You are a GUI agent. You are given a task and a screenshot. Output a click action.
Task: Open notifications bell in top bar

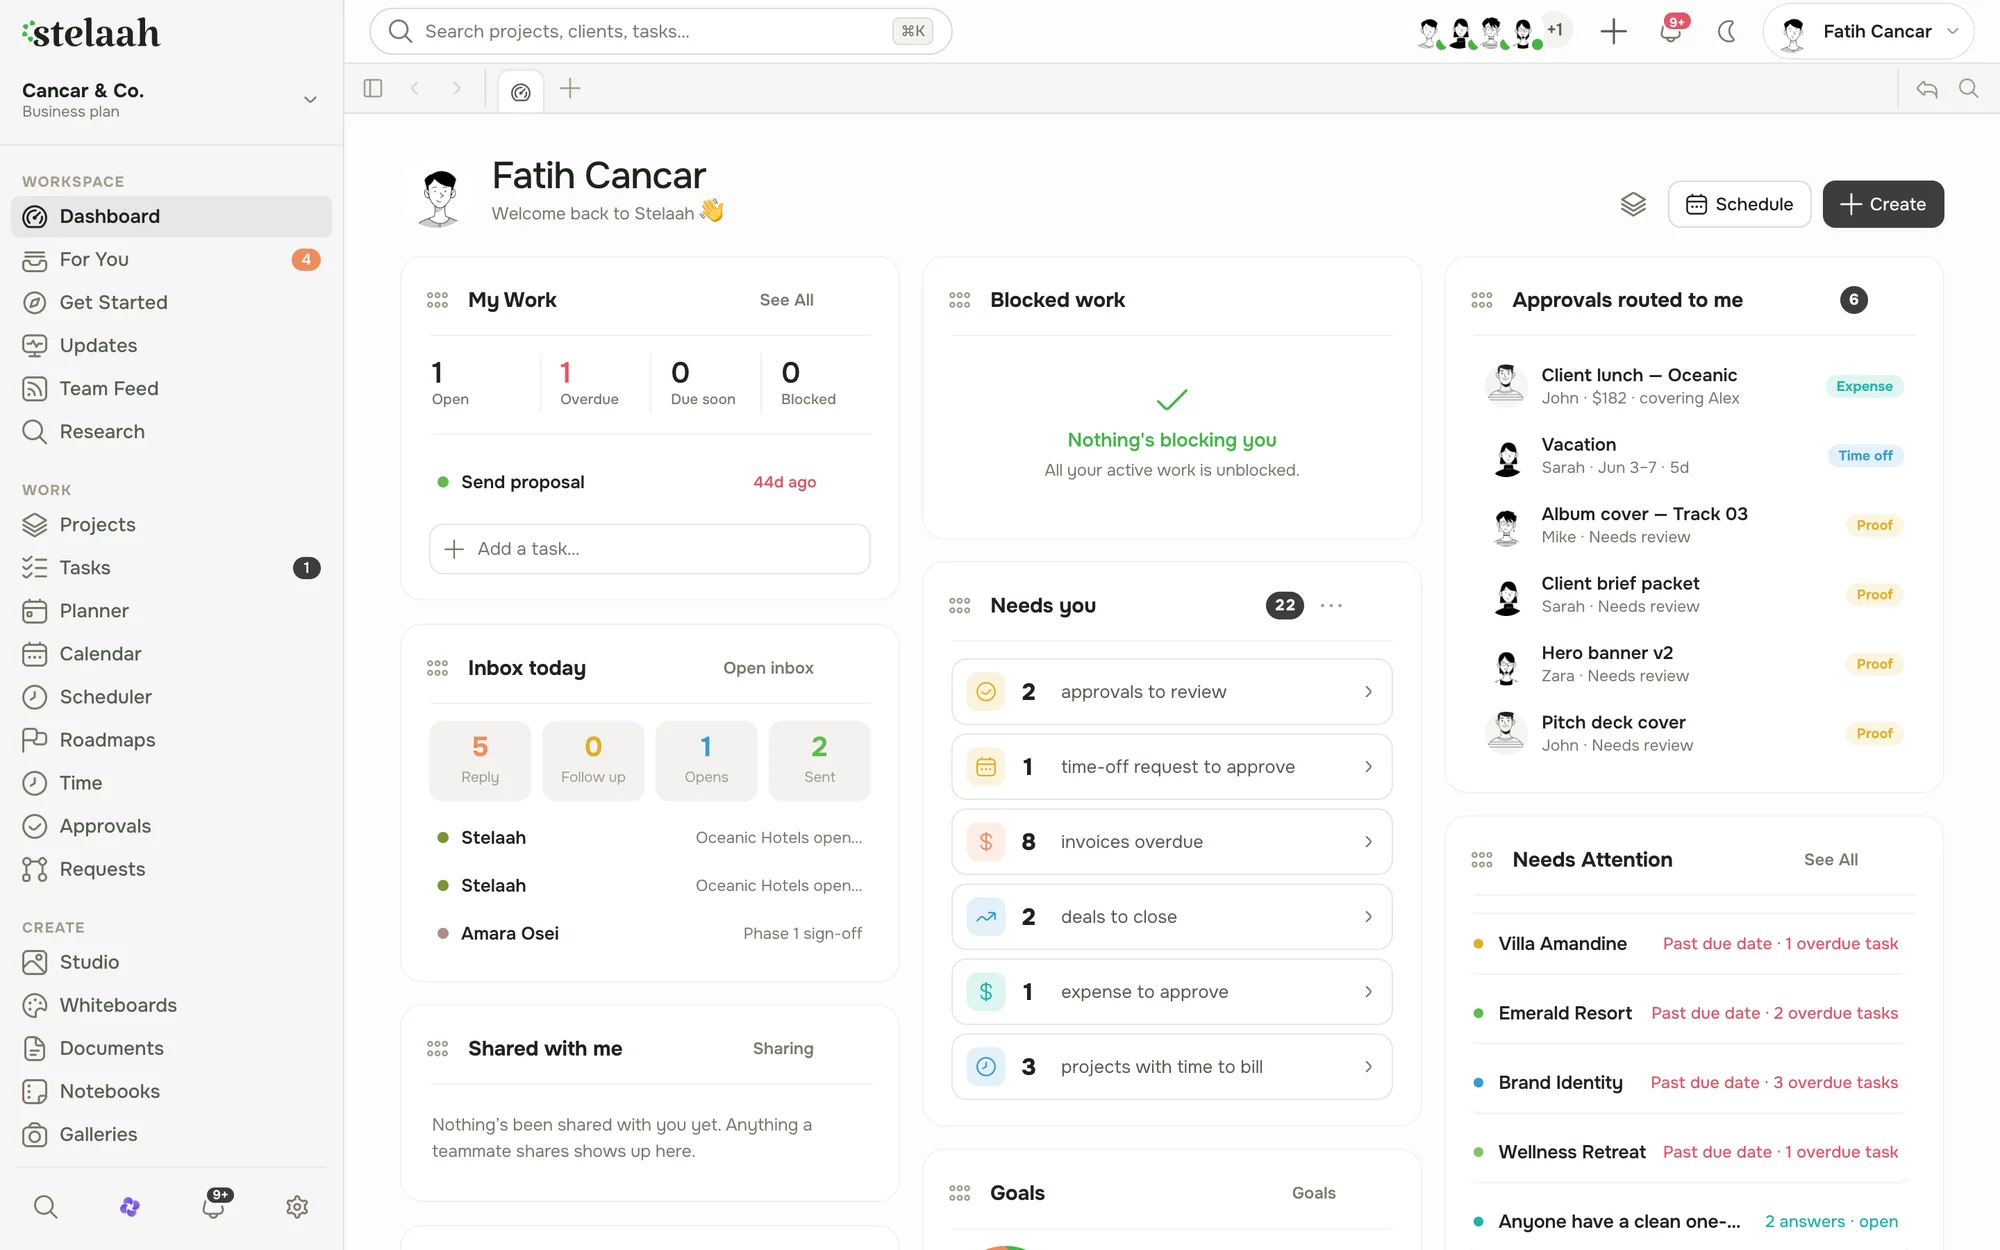click(x=1671, y=31)
